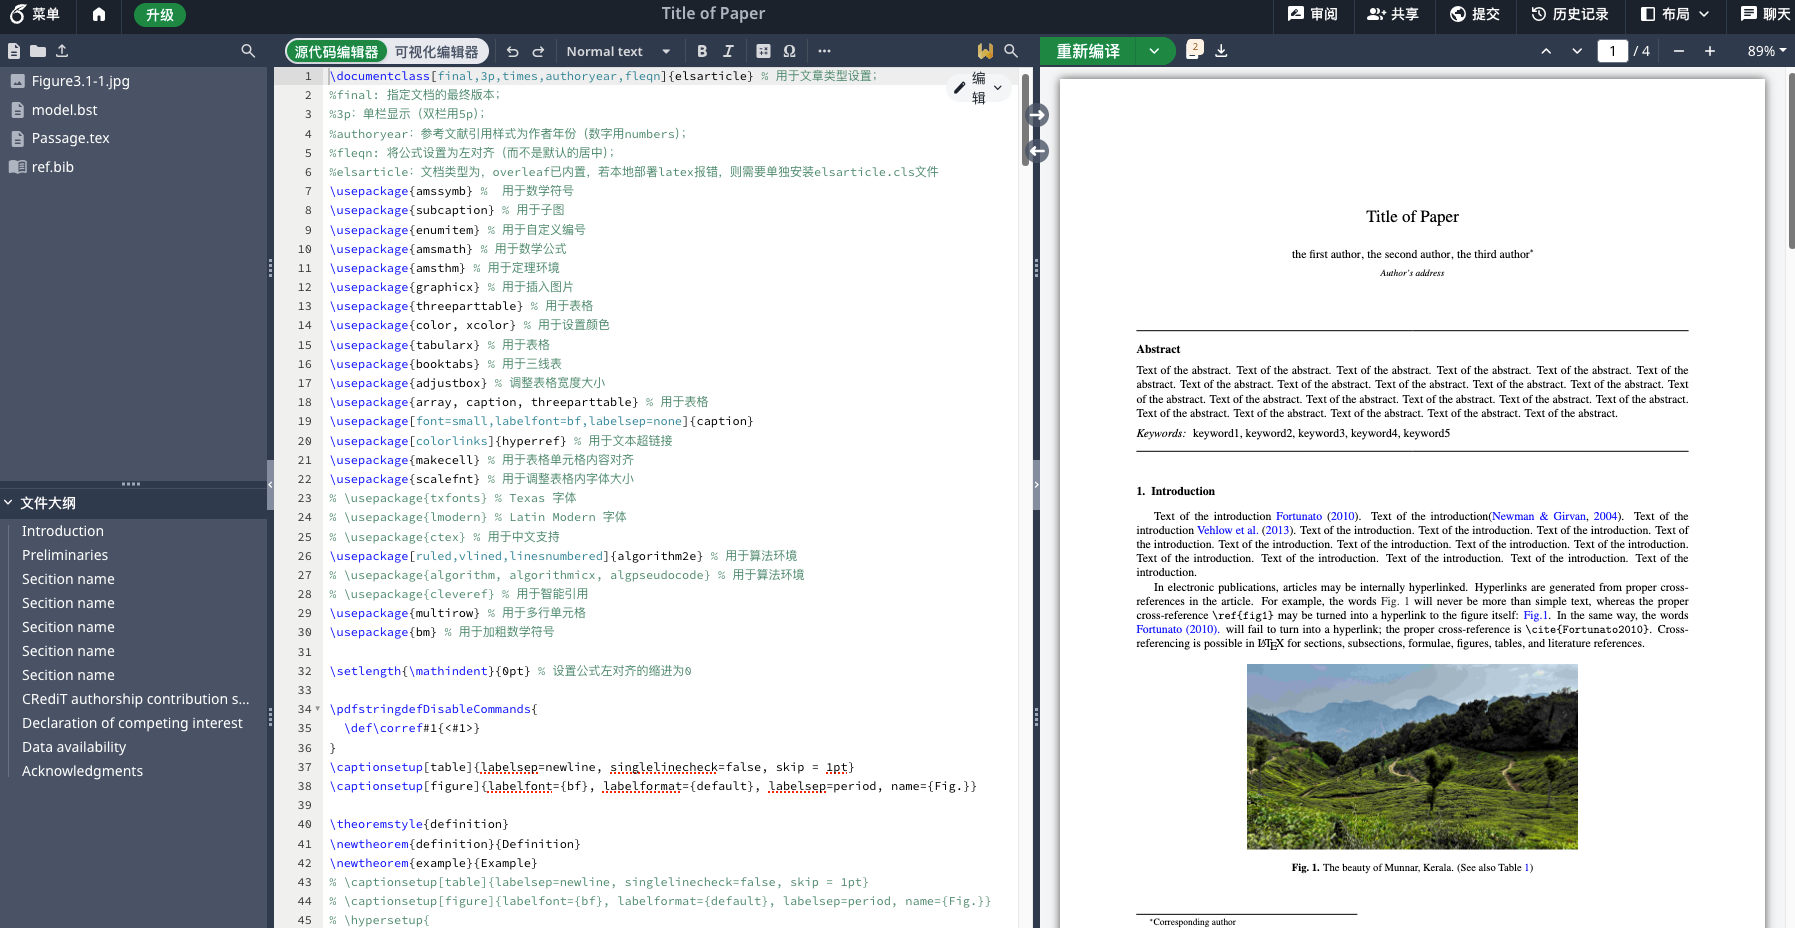Open the editing mode dropdown

[x=978, y=88]
